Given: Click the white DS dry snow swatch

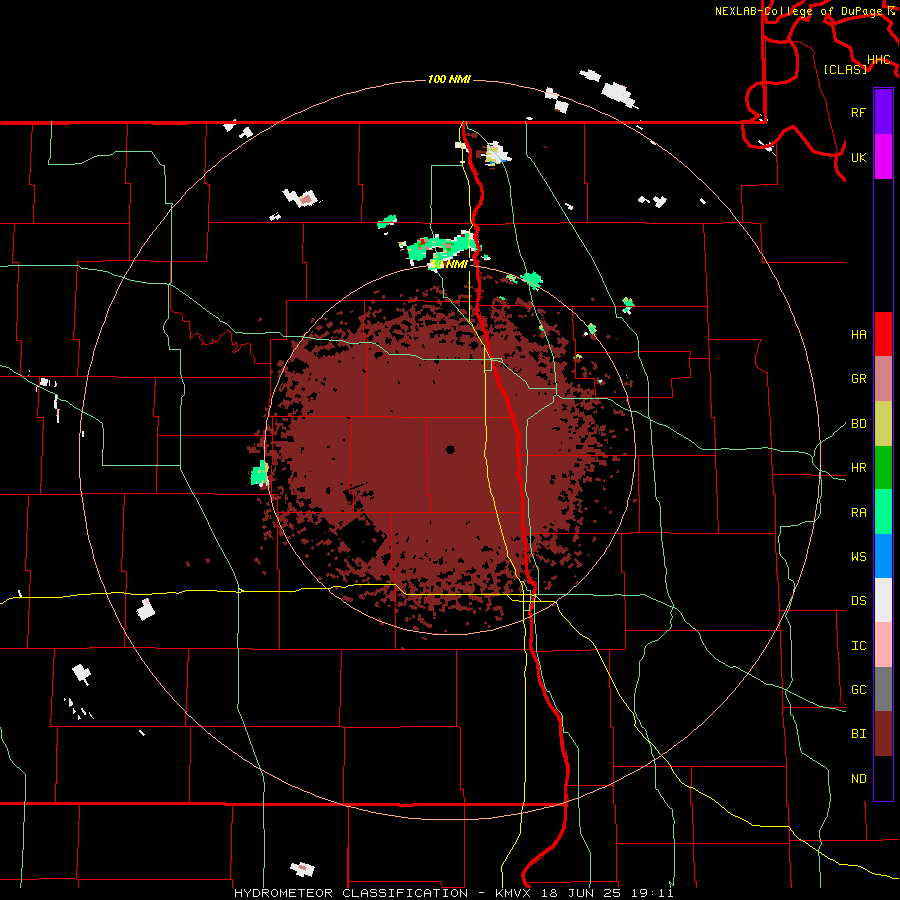Looking at the screenshot, I should [883, 600].
